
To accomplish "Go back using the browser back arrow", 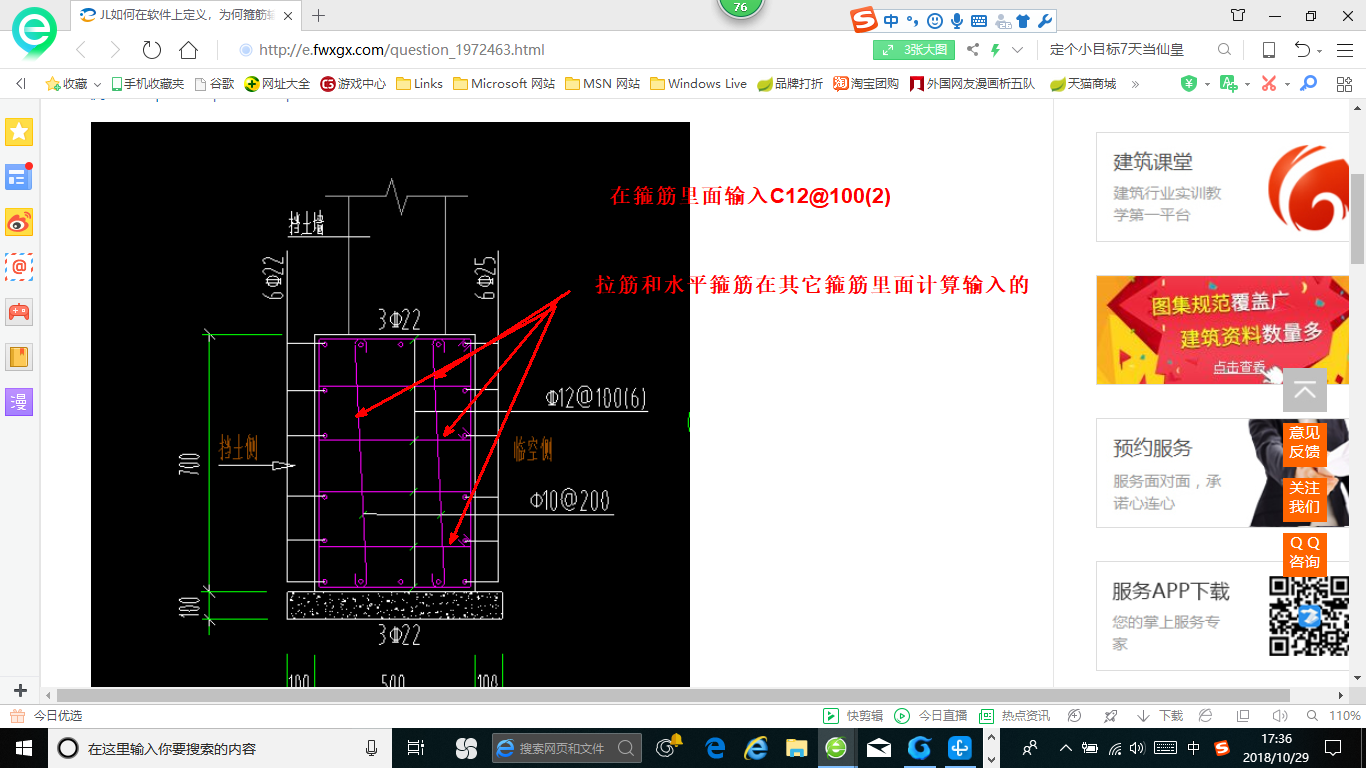I will pyautogui.click(x=82, y=50).
